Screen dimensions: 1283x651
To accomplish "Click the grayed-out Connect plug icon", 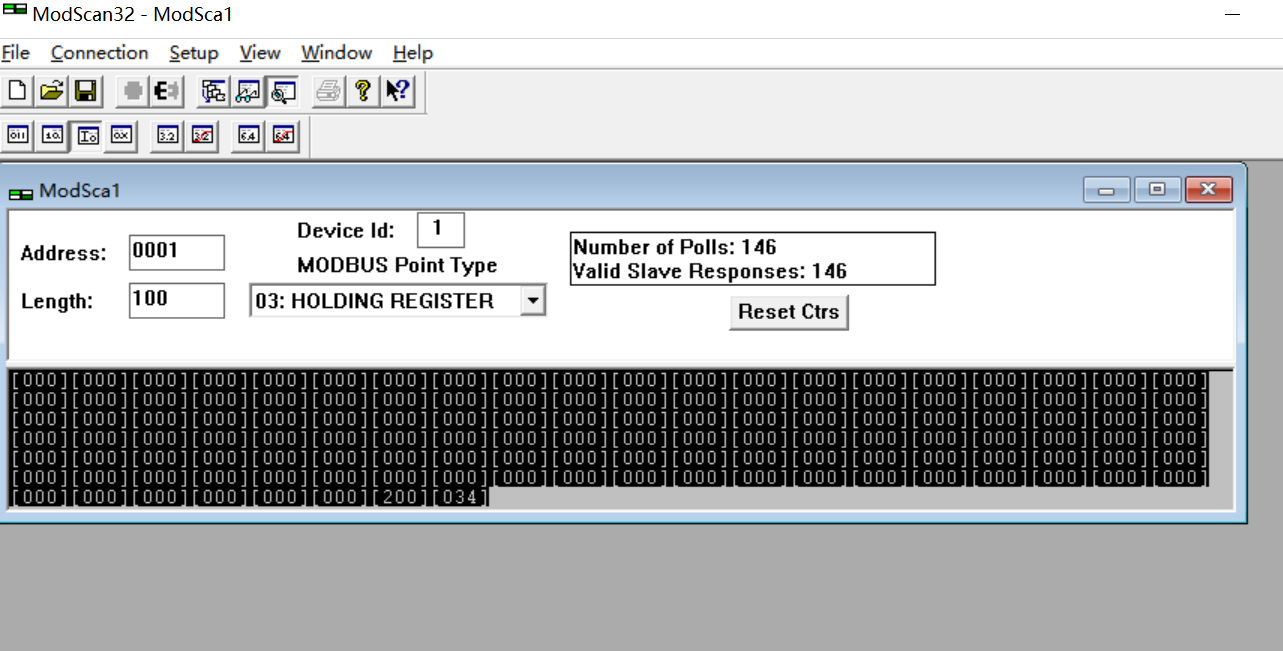I will [x=132, y=91].
